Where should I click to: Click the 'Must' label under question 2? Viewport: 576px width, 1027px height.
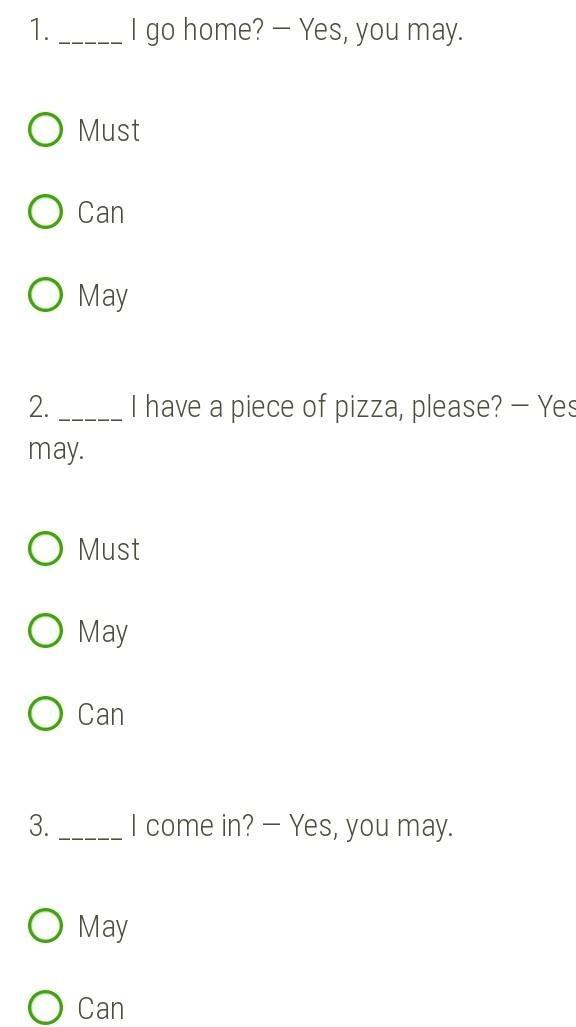click(x=109, y=549)
